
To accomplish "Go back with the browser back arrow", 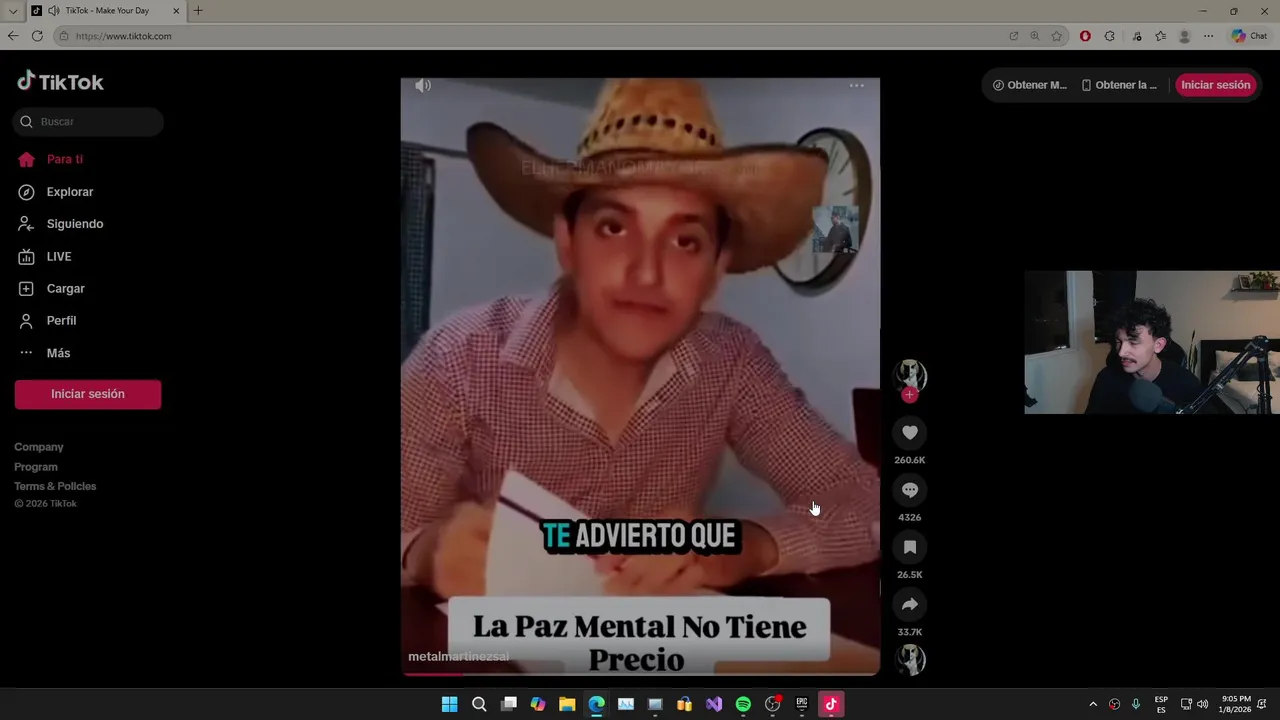I will 13,36.
